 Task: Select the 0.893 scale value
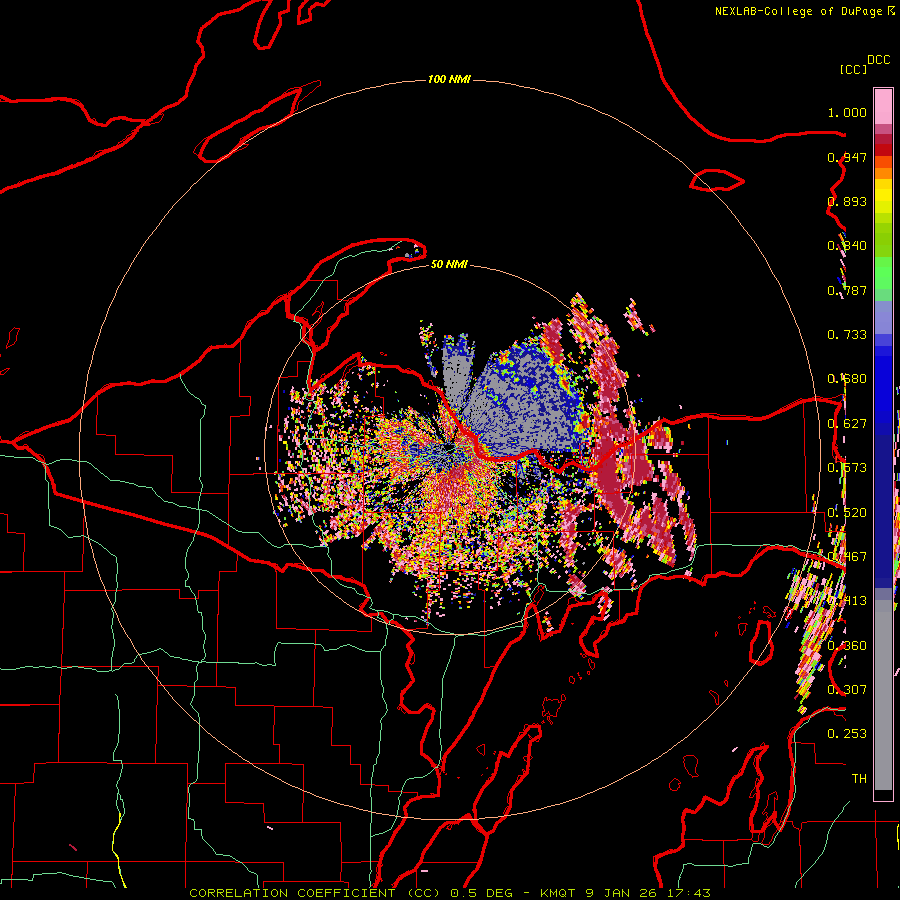point(847,201)
